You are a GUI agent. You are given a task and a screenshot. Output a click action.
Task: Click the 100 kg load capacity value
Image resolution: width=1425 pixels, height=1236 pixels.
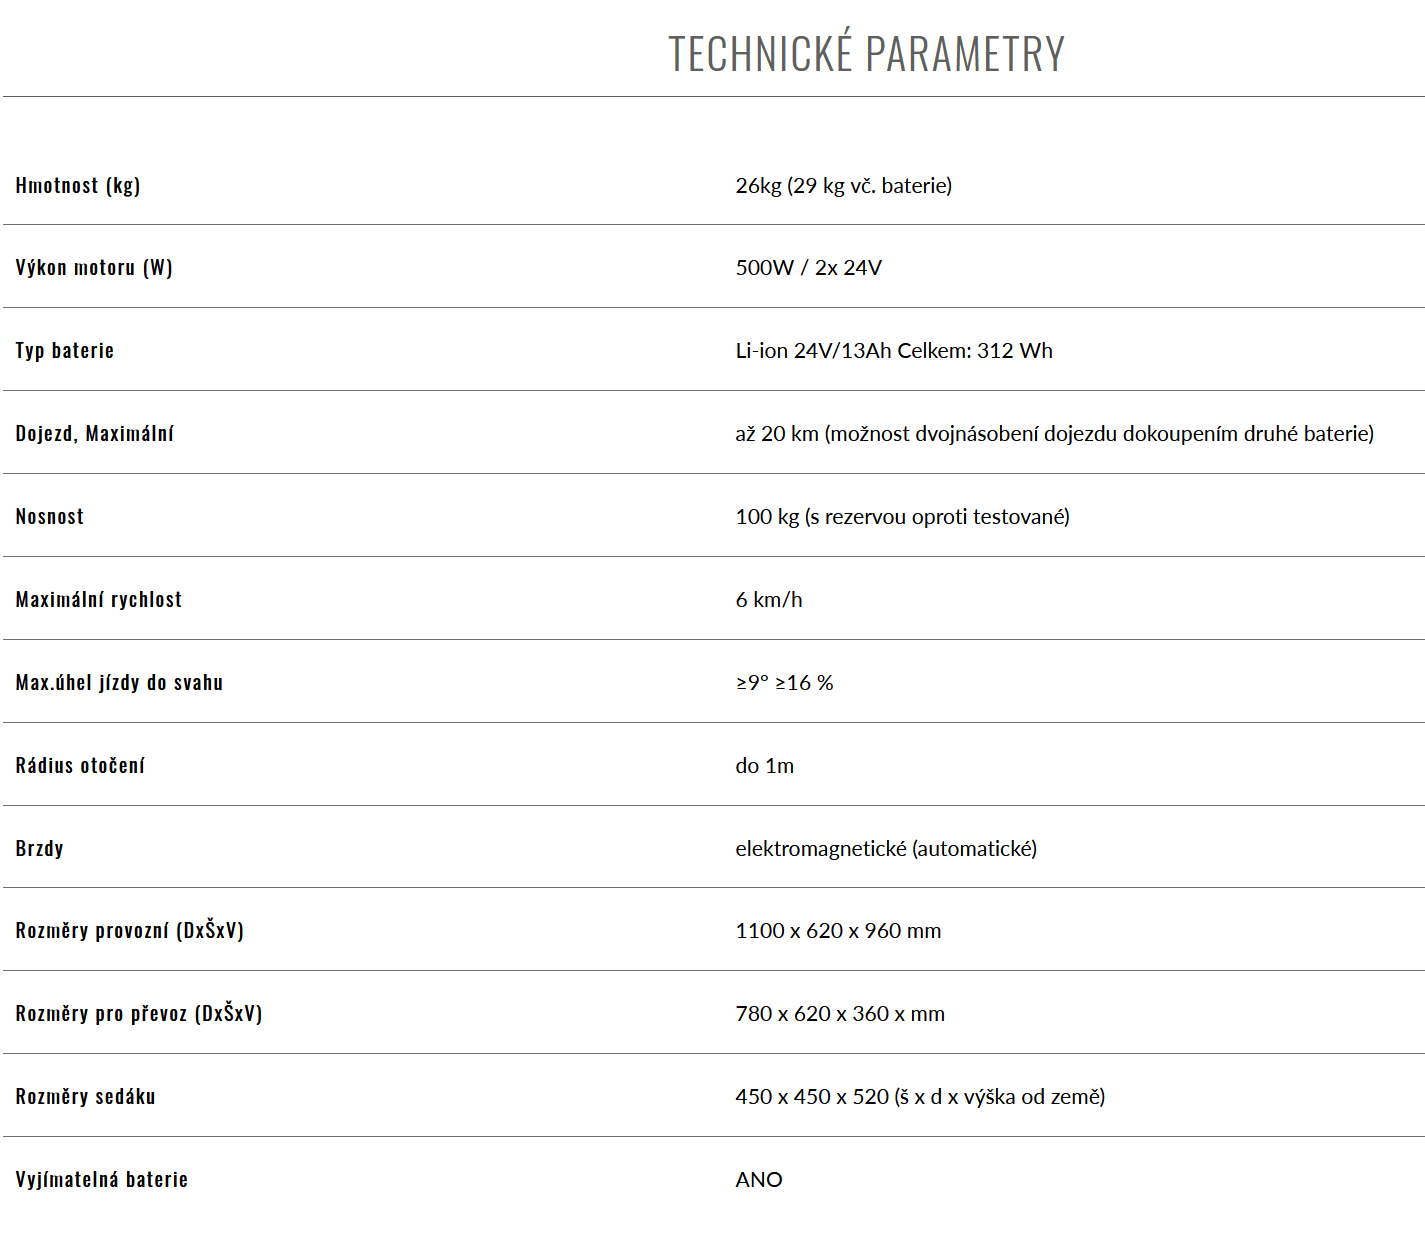click(x=902, y=517)
